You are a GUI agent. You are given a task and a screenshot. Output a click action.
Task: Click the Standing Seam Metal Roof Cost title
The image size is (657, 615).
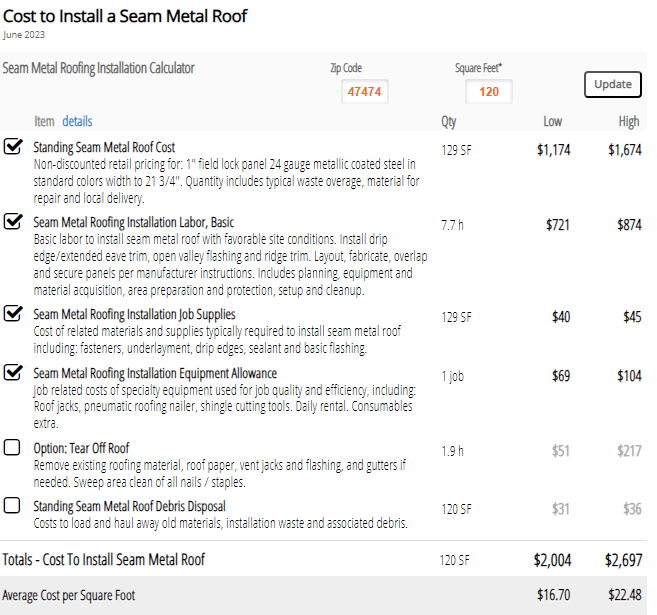click(x=104, y=147)
